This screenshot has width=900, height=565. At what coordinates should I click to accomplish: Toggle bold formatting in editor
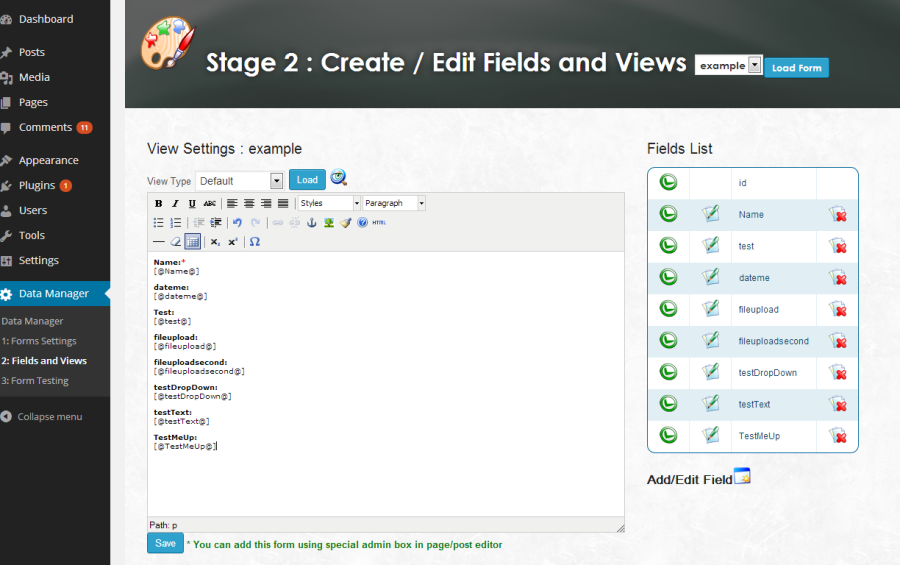click(x=158, y=203)
